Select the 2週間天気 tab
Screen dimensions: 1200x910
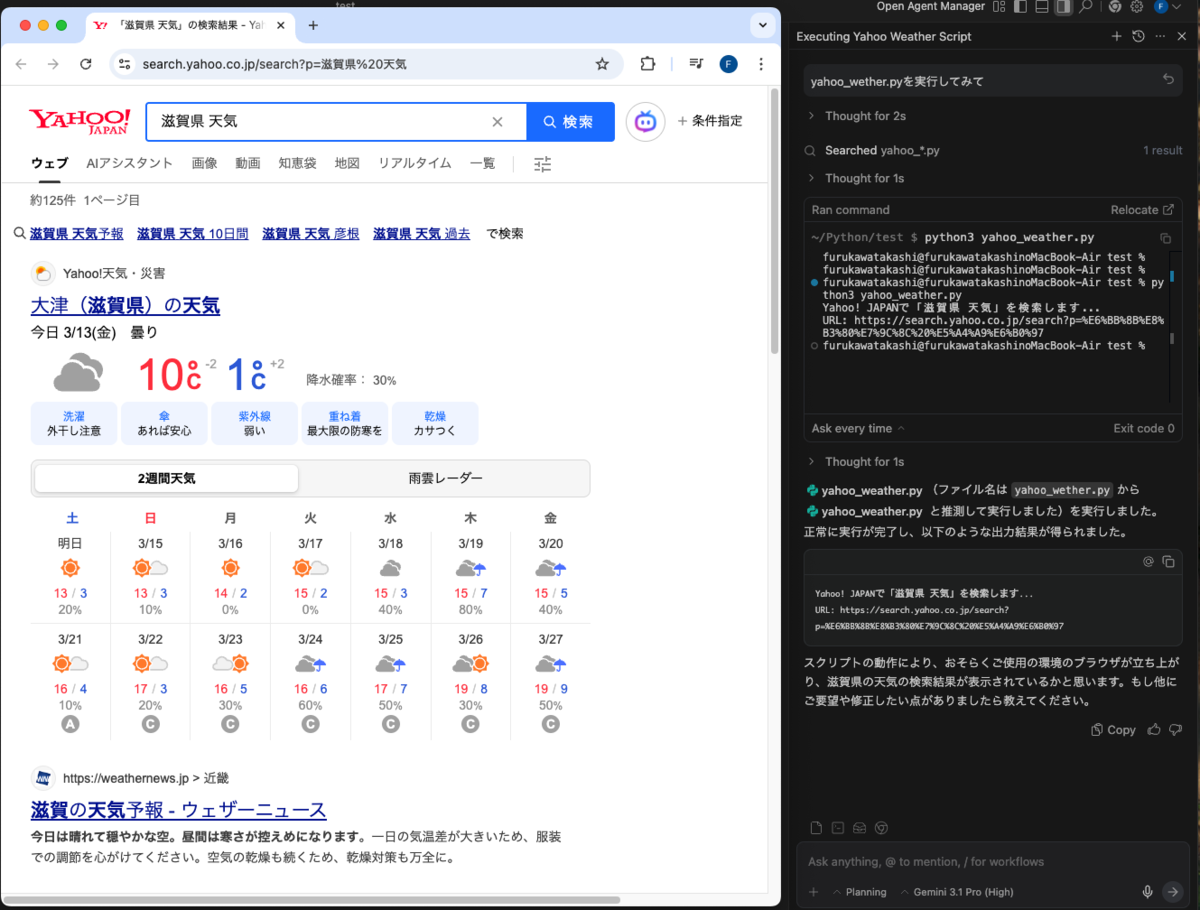point(166,478)
